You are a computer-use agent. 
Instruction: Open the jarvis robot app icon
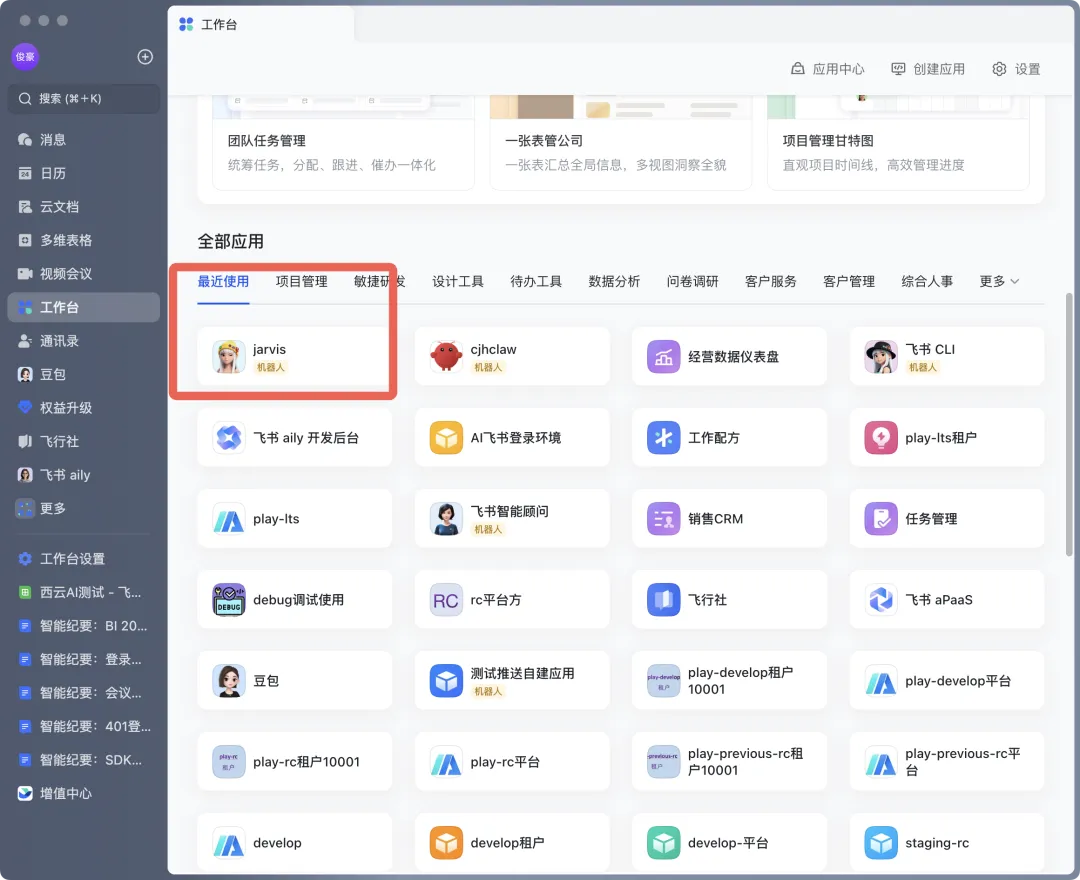229,357
